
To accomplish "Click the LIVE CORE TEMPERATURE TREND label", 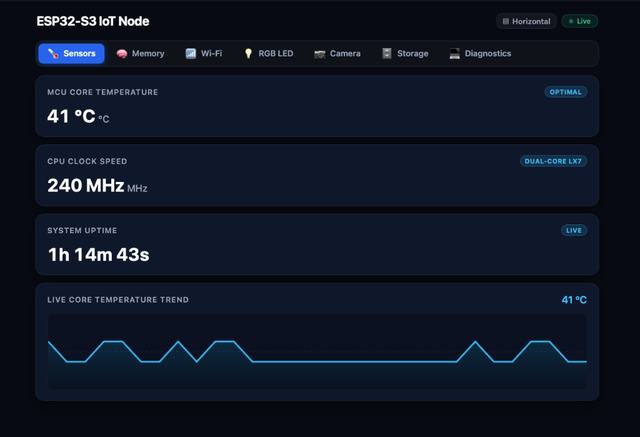I will pos(118,299).
